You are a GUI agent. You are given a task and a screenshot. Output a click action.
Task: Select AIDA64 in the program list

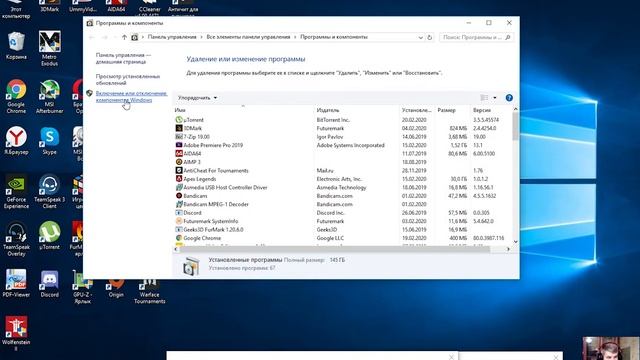[x=342, y=153]
